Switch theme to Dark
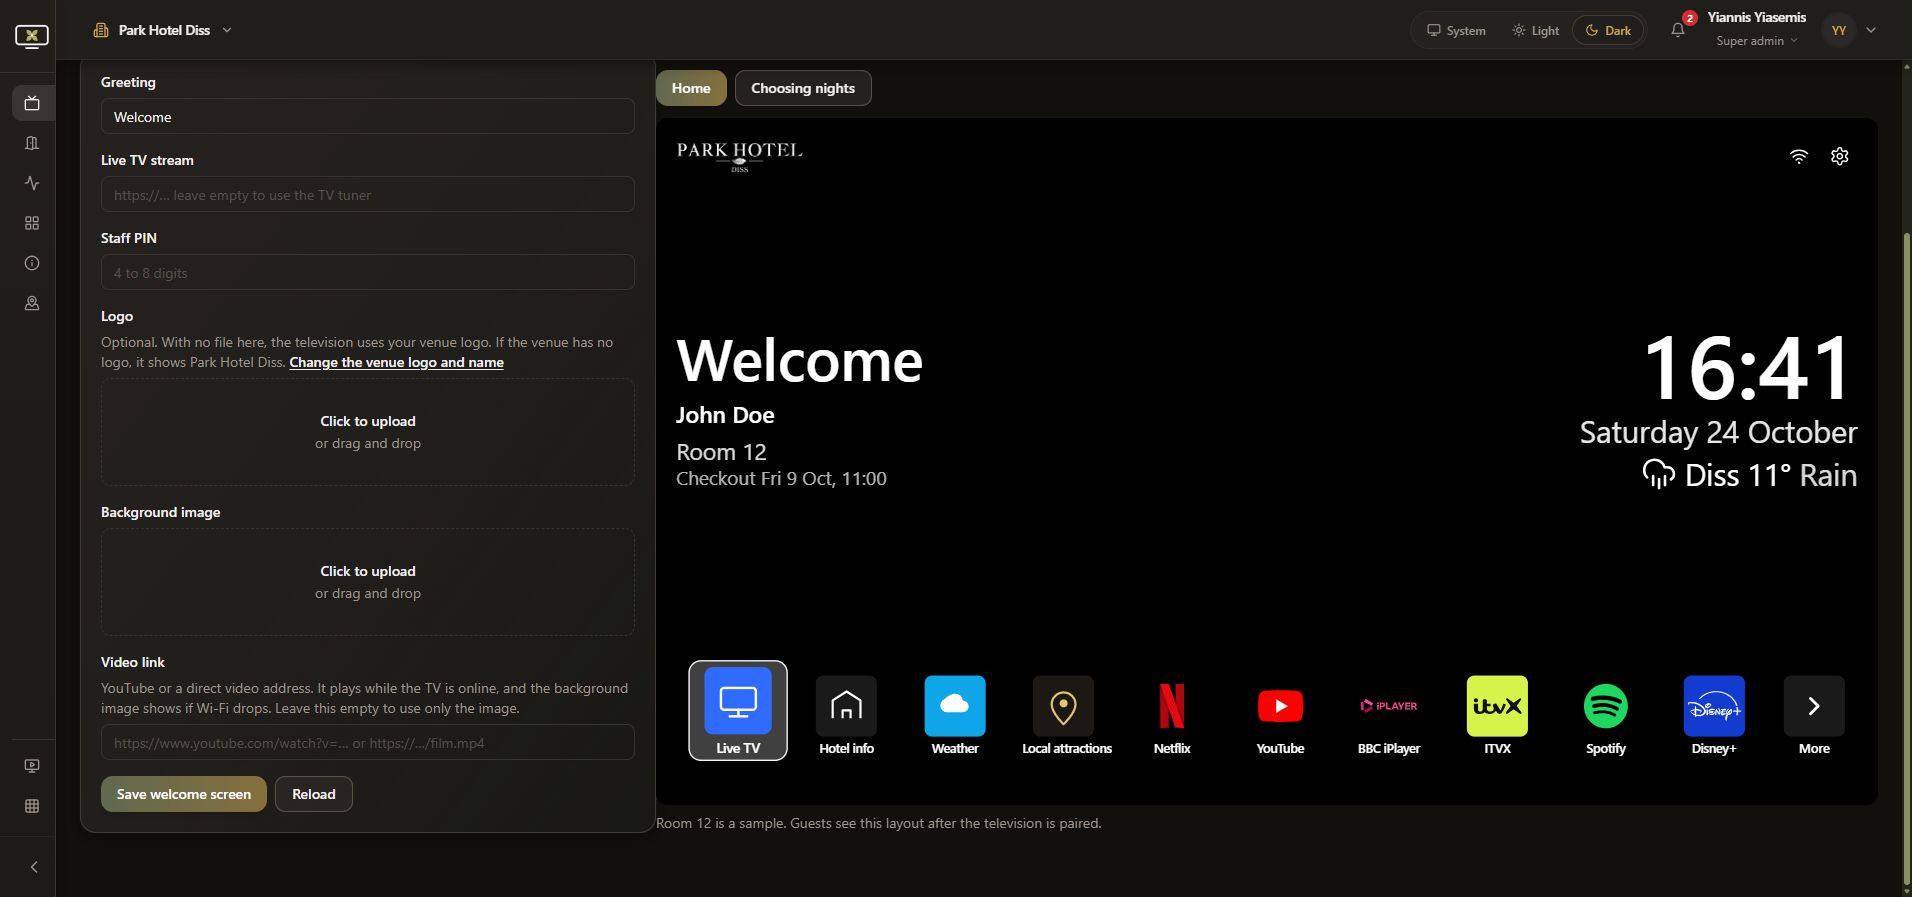Screen dimensions: 1912x897 pyautogui.click(x=1608, y=30)
